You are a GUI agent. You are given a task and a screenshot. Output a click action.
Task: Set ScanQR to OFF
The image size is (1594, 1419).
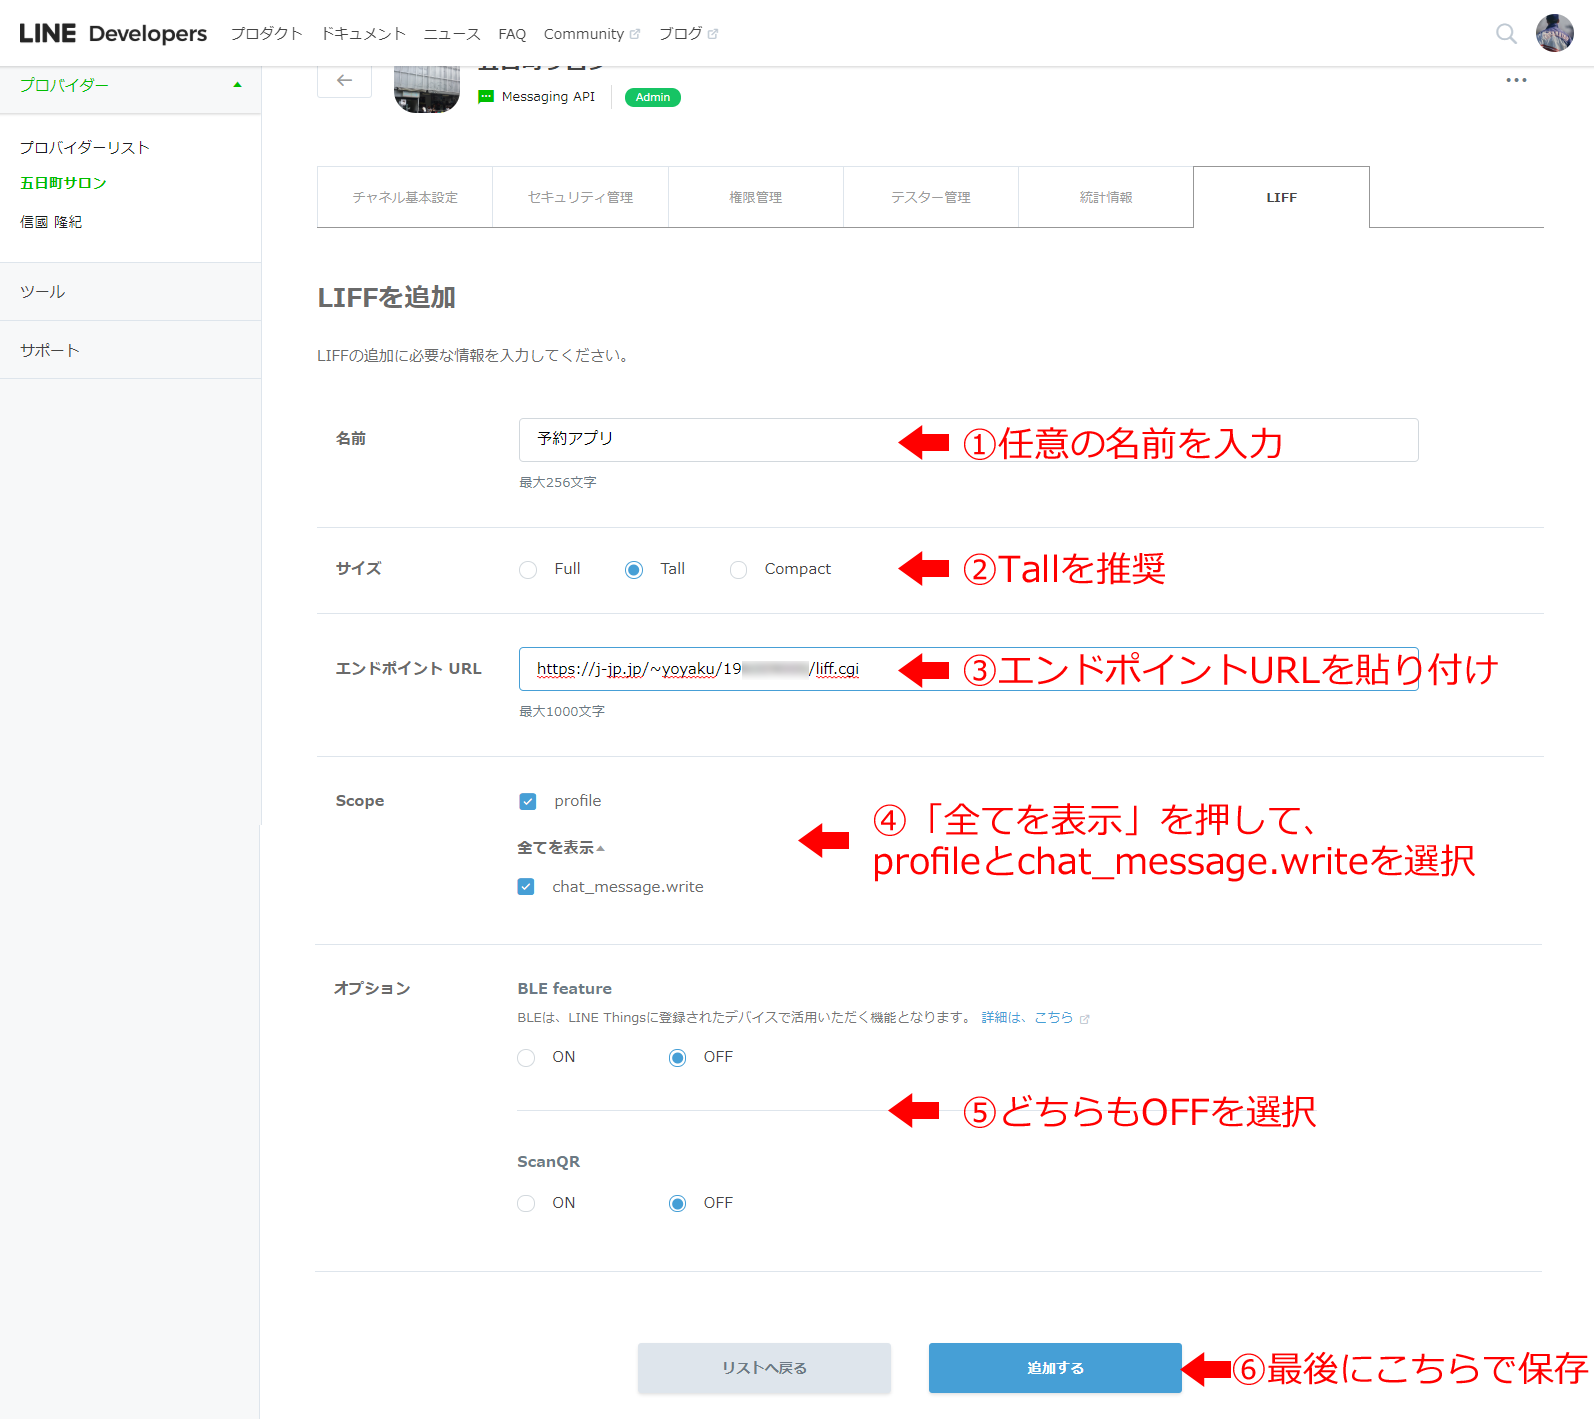[678, 1204]
